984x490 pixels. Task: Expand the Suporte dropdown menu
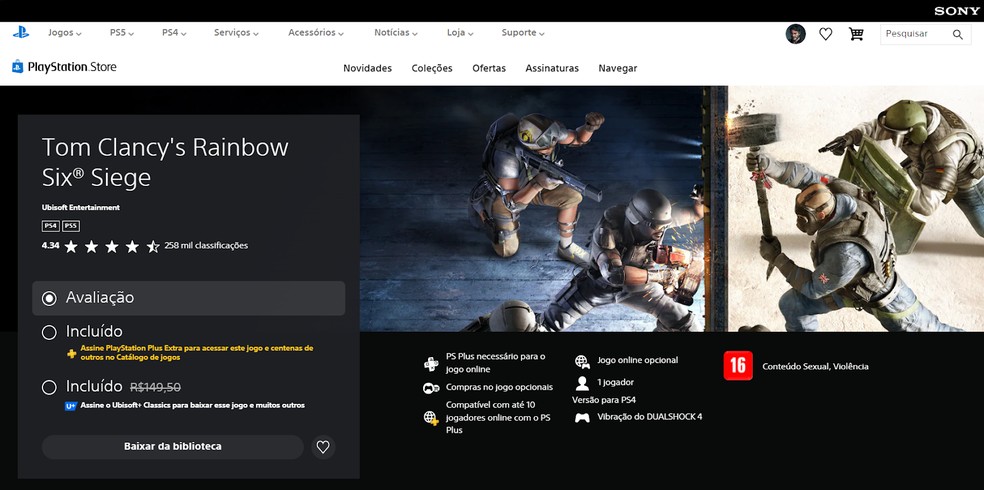tap(523, 33)
